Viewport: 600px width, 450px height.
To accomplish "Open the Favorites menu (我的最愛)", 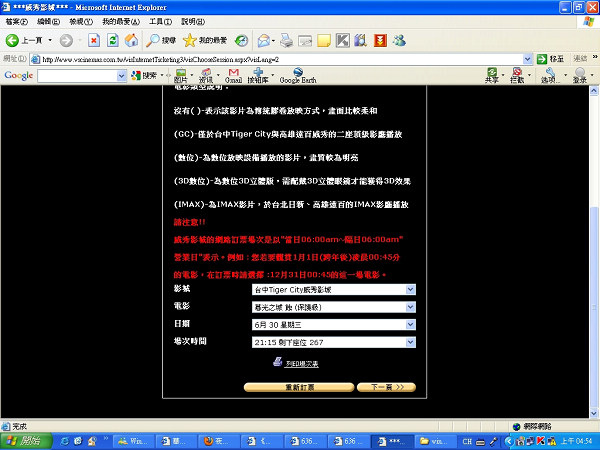I will [121, 22].
